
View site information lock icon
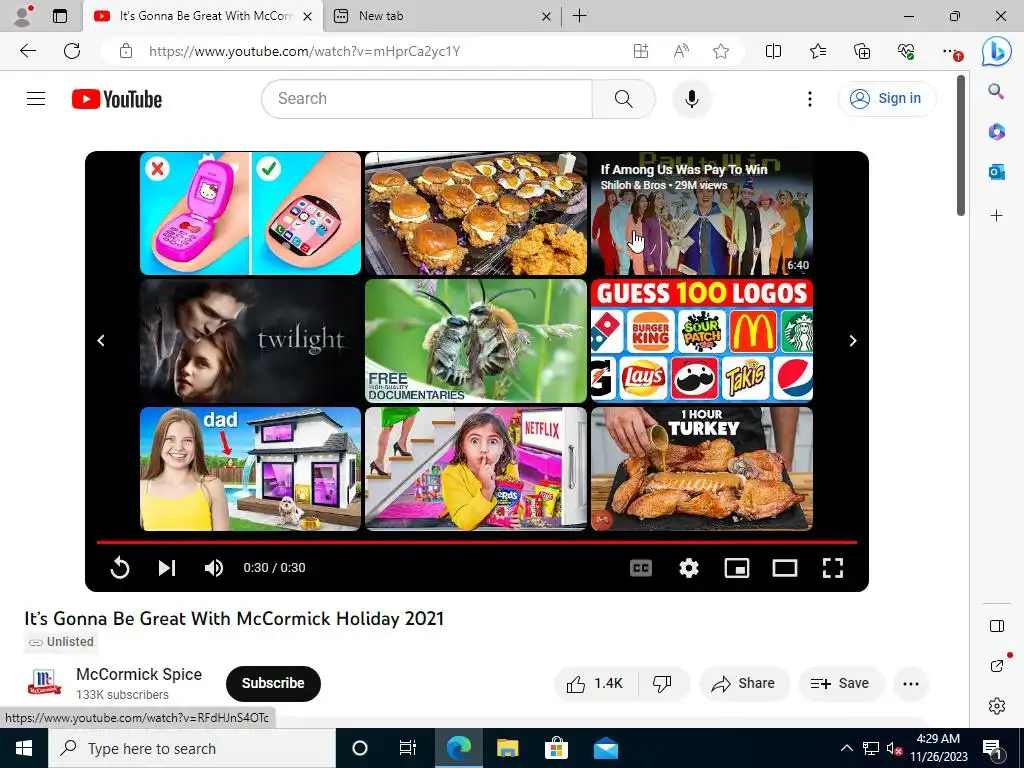126,51
